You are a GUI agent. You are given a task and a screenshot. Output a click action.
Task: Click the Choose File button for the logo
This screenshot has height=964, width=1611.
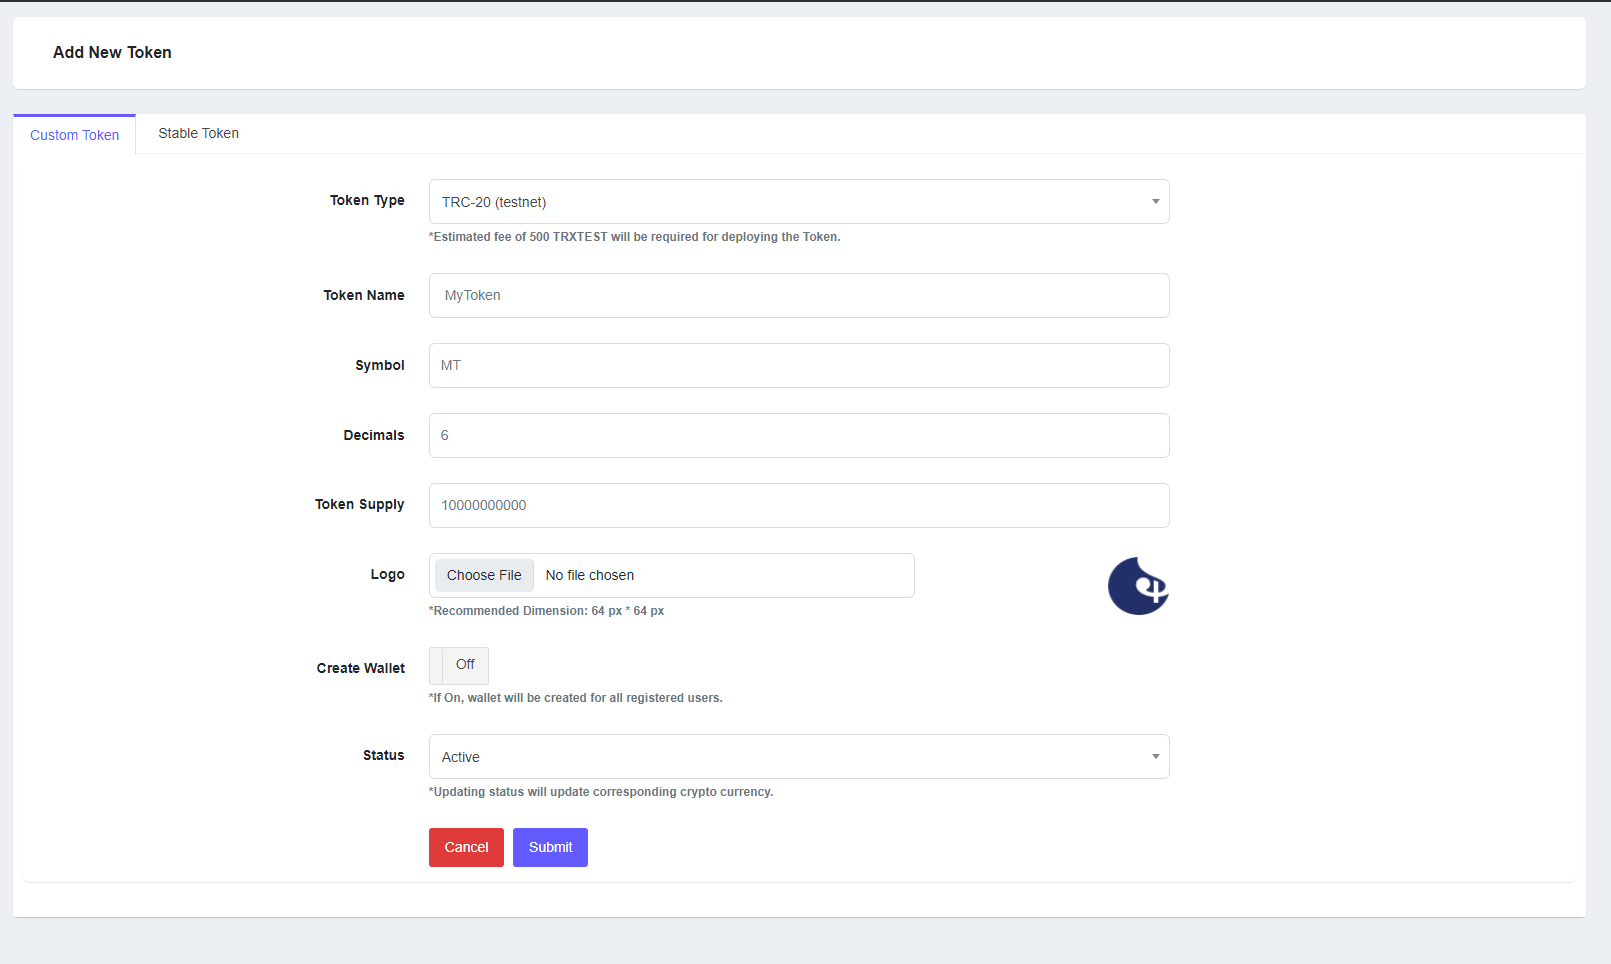(x=484, y=575)
